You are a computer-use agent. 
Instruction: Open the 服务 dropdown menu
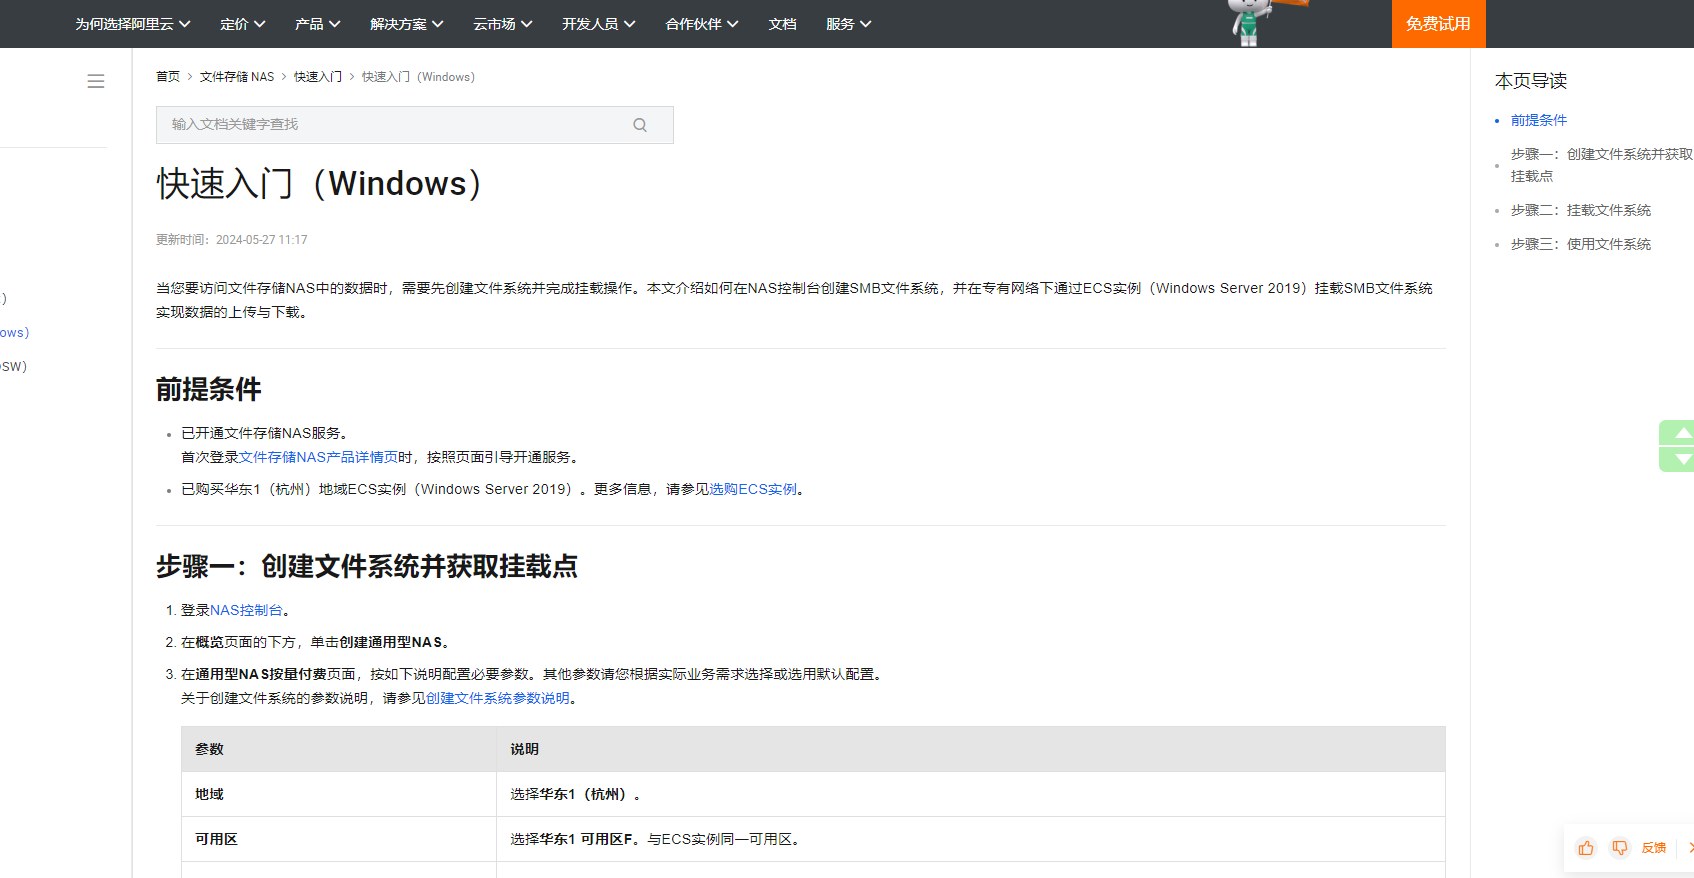point(848,24)
